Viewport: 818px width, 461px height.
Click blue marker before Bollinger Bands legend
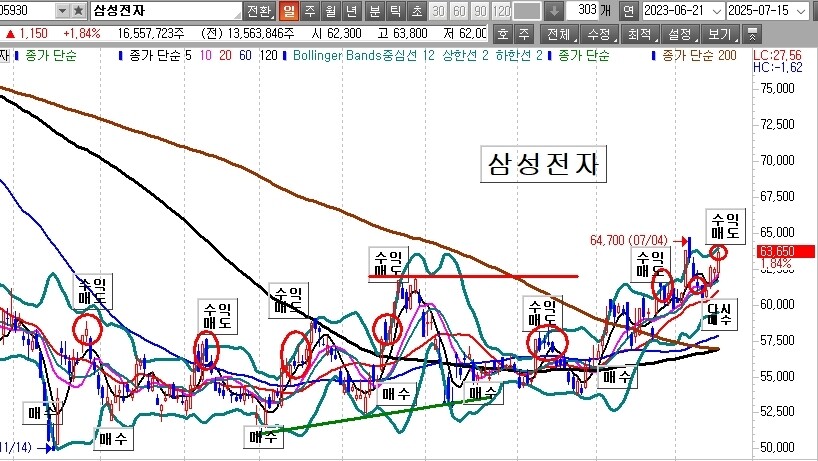[285, 55]
